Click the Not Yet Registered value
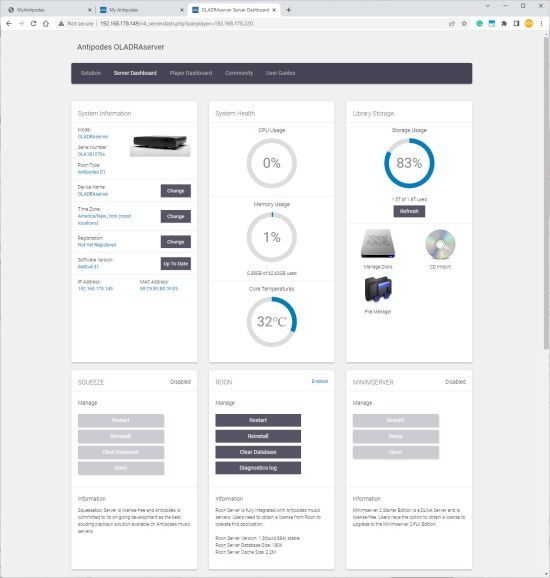The height and width of the screenshot is (578, 550). (97, 245)
